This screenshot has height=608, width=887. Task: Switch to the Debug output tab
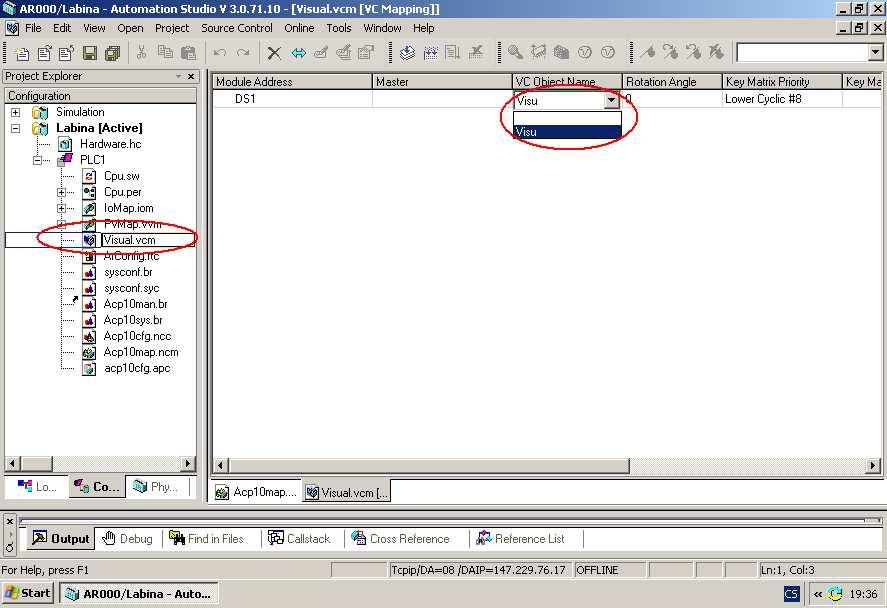pos(128,538)
